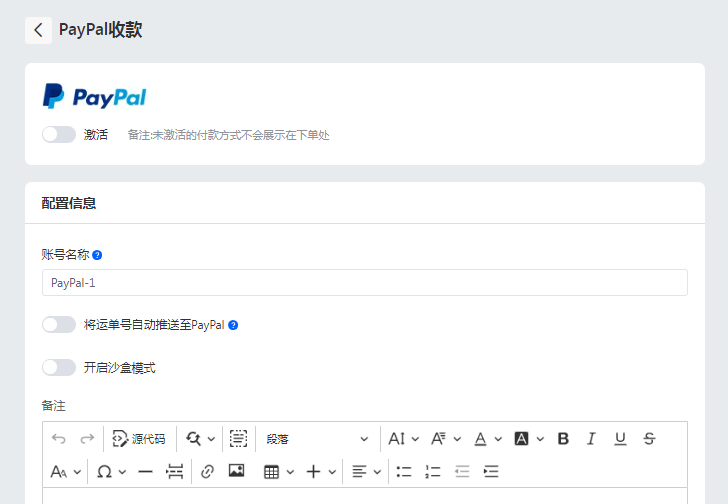
Task: Undo last edit in editor
Action: pos(58,439)
